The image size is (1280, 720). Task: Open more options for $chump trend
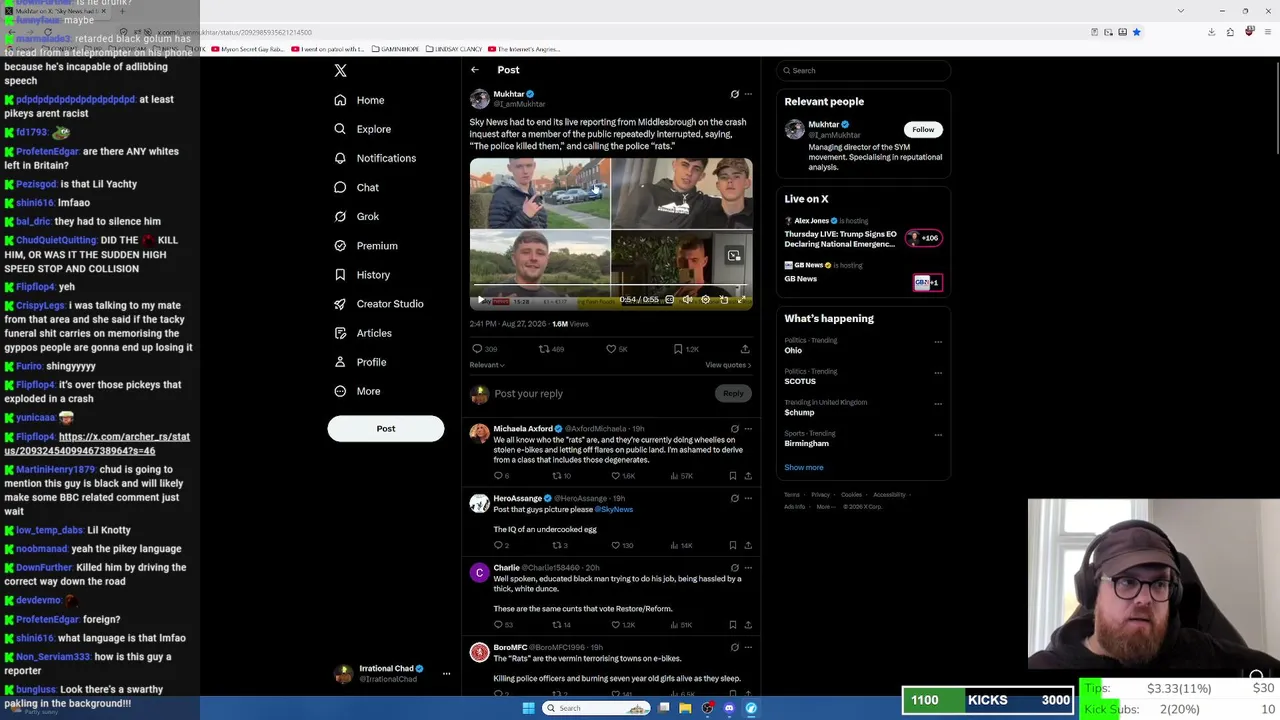(938, 404)
